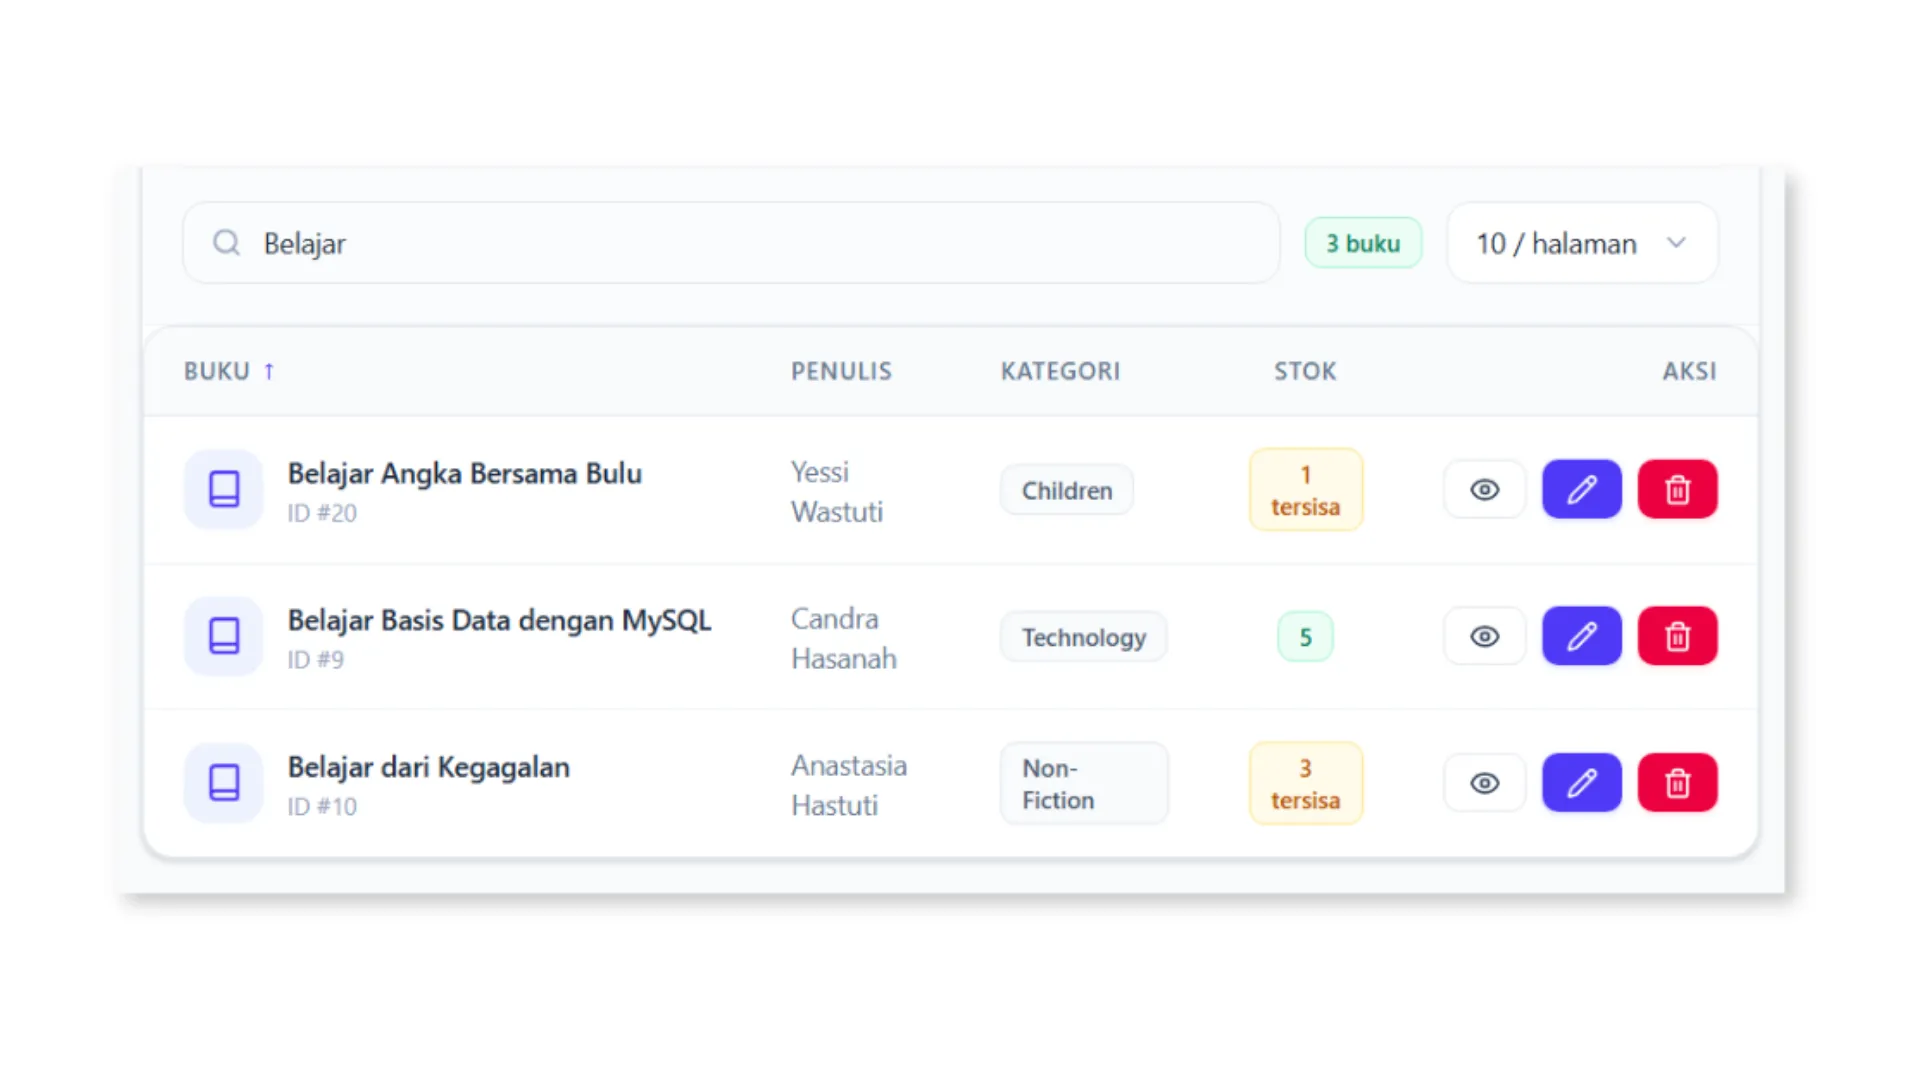This screenshot has width=1920, height=1080.
Task: Sort by the BUKU column header
Action: point(217,371)
